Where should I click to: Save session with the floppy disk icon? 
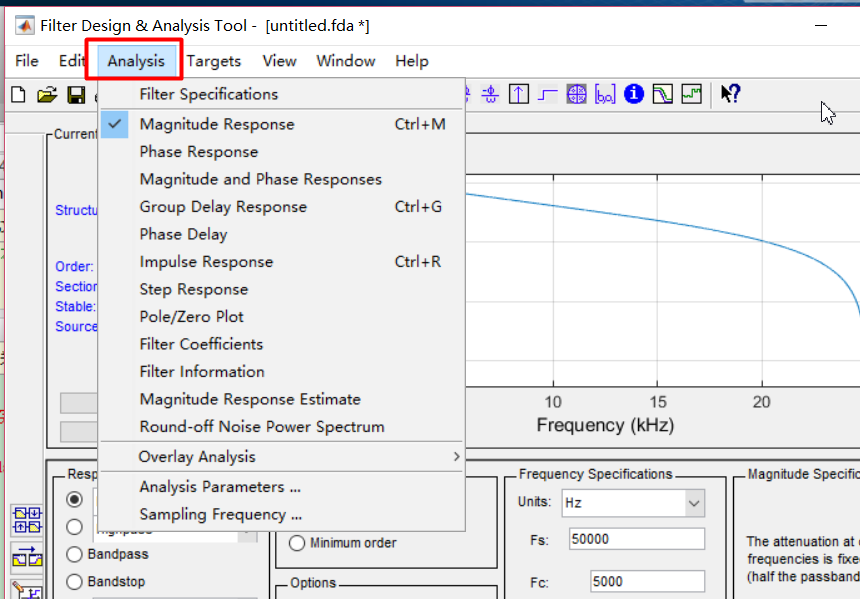click(76, 95)
